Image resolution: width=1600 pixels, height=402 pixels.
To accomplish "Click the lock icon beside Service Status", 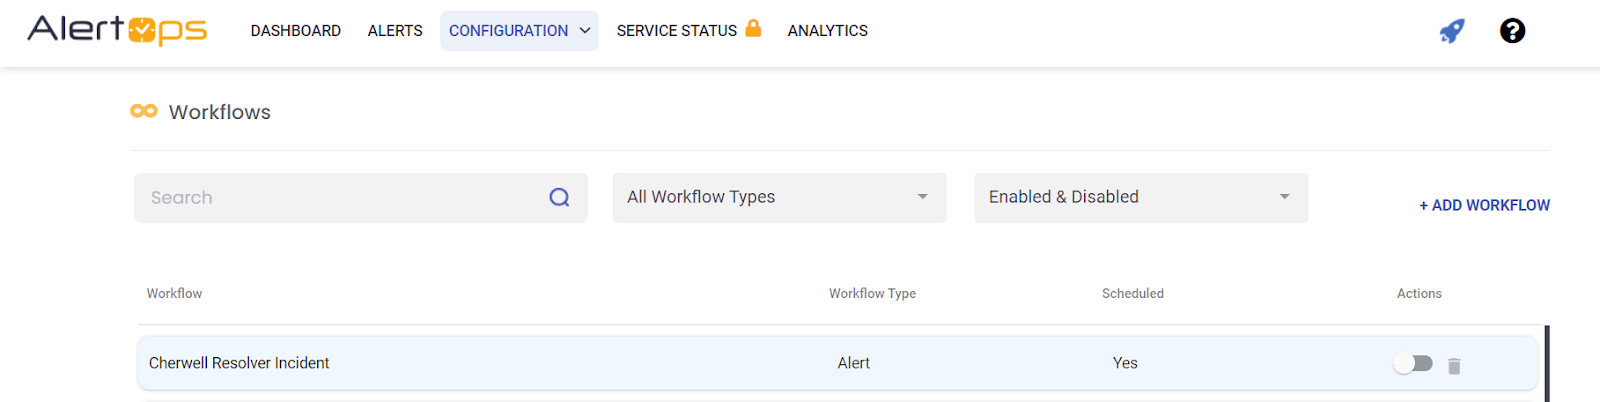I will click(x=753, y=28).
